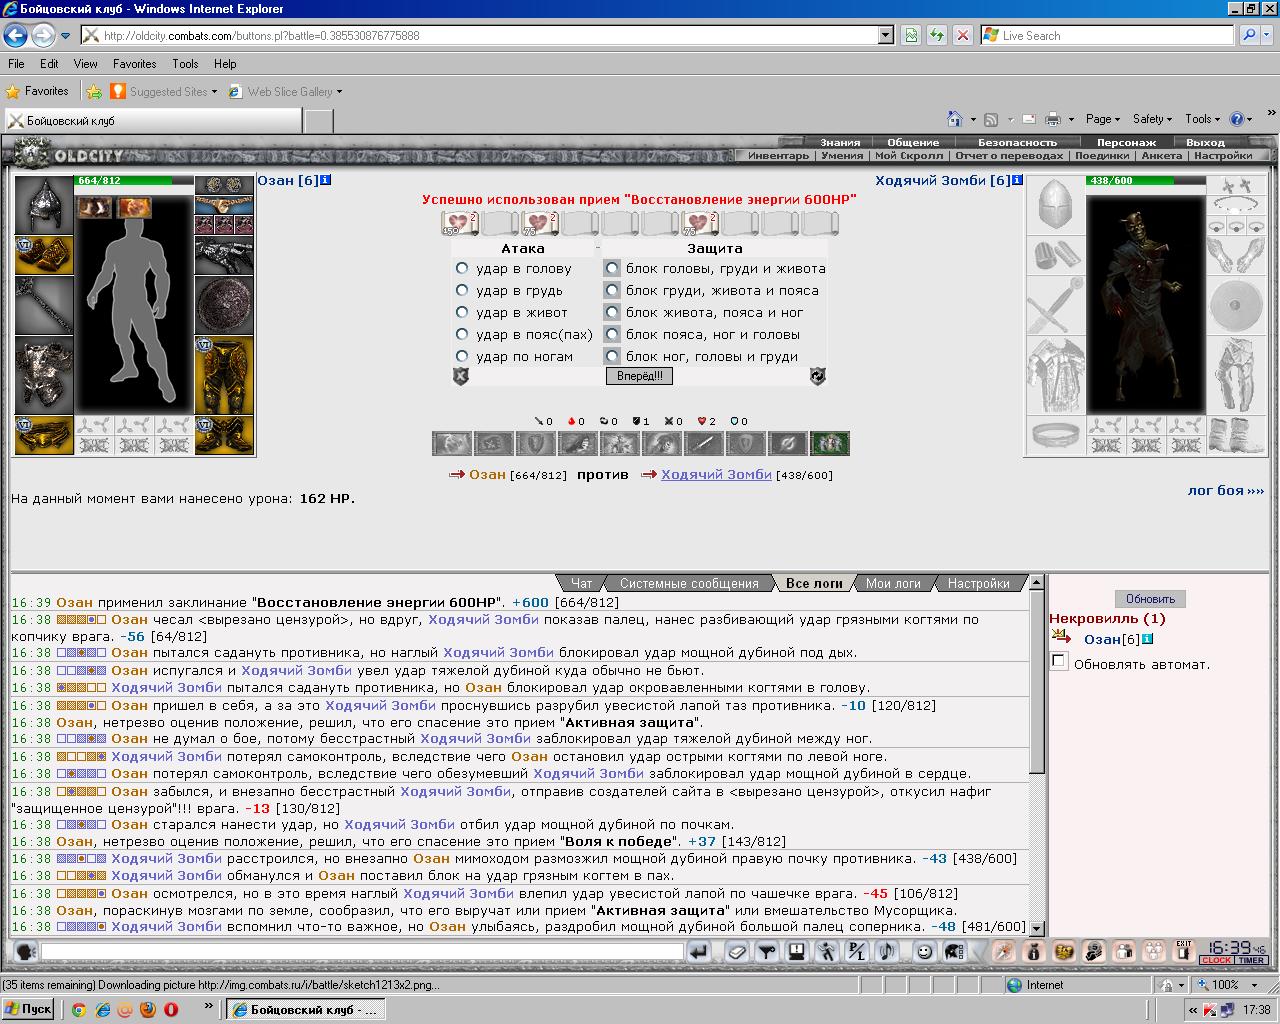
Task: Select attack 'удар в голову'
Action: (x=462, y=268)
